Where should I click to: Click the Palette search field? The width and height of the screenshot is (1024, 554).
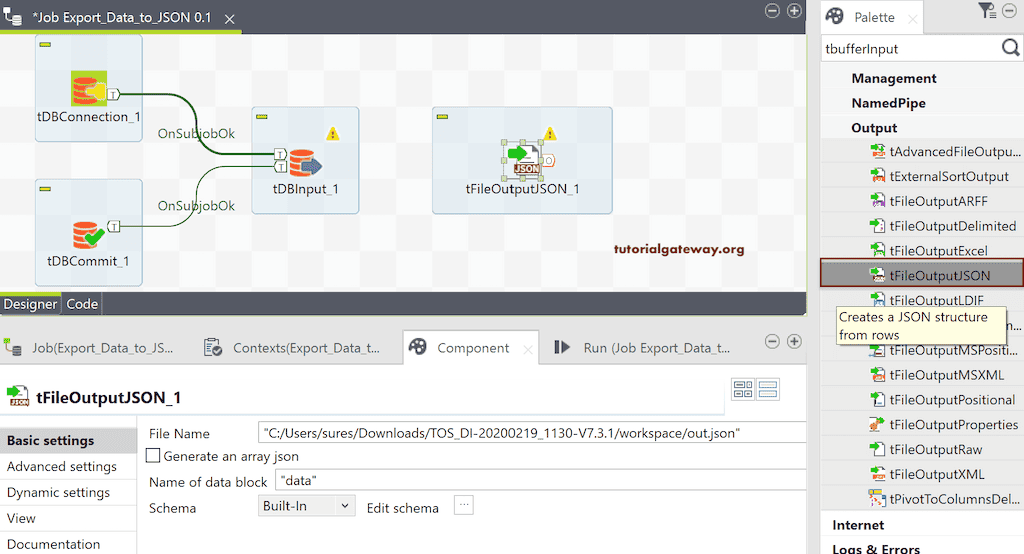pyautogui.click(x=911, y=49)
